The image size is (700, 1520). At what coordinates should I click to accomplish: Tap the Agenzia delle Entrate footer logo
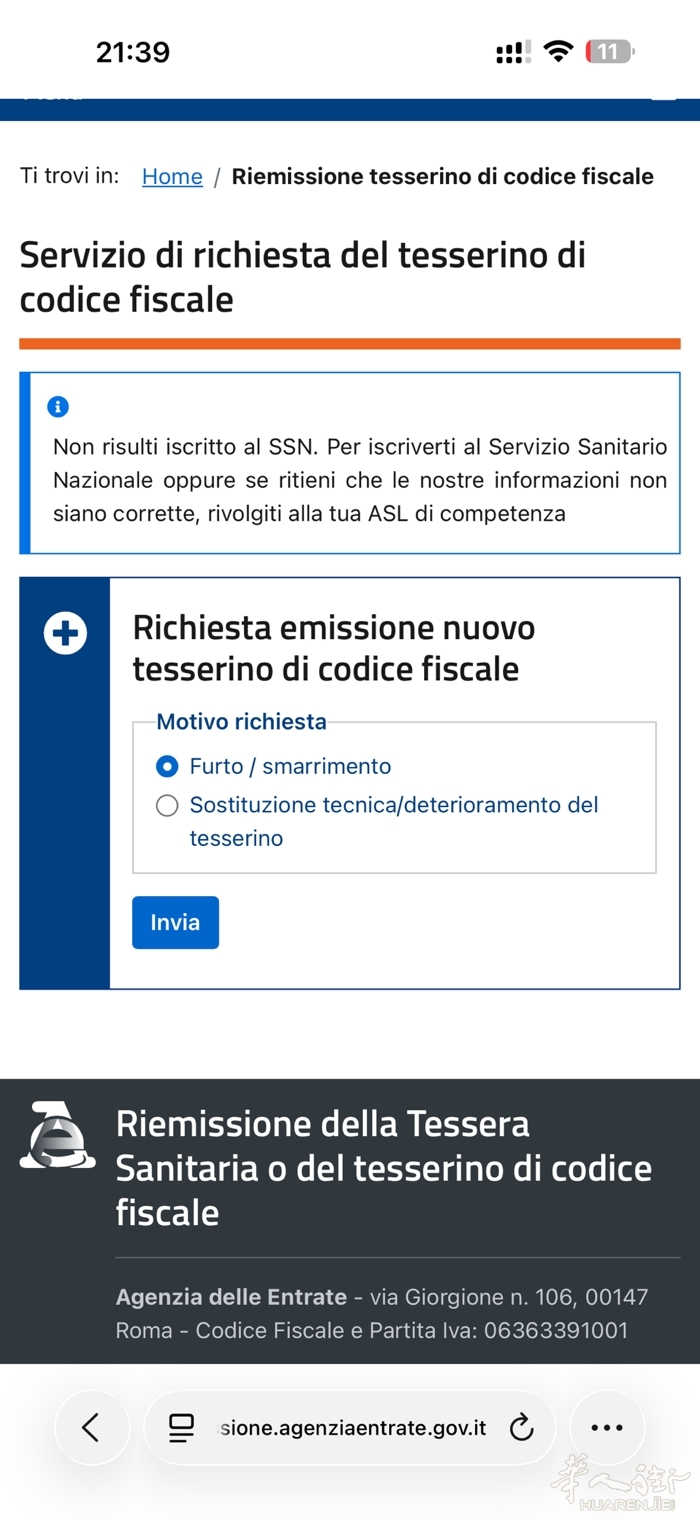[x=58, y=1136]
